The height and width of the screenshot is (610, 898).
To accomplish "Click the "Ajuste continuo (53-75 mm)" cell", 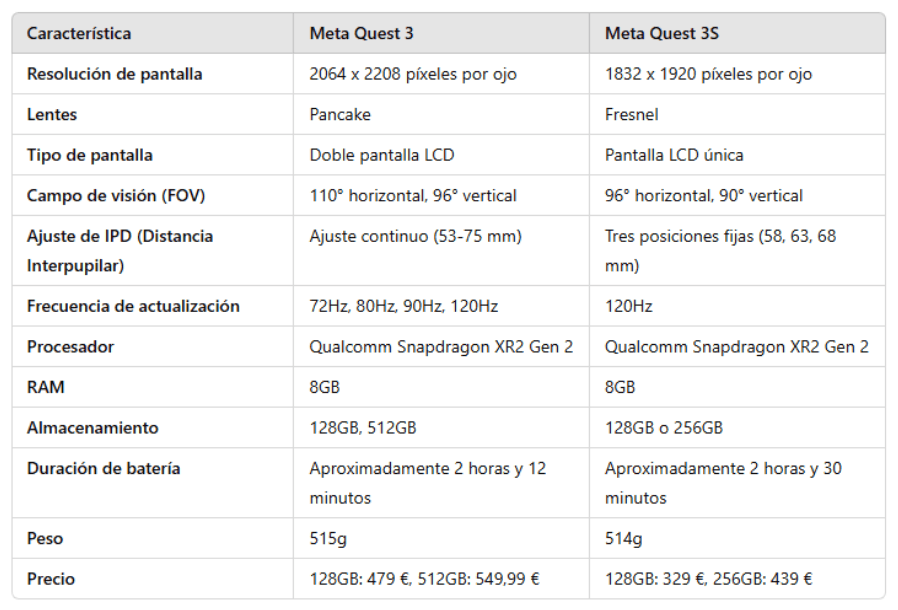I will (x=415, y=237).
